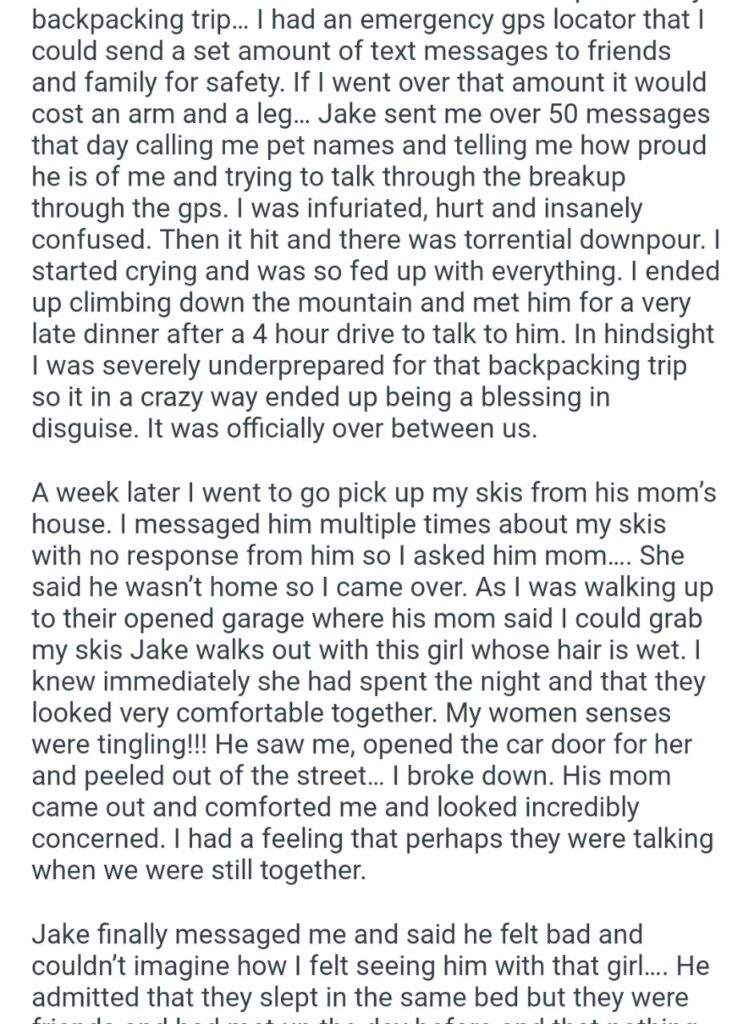Click the phrase "Jake finally messaged"
Image resolution: width=754 pixels, height=1024 pixels.
point(174,934)
